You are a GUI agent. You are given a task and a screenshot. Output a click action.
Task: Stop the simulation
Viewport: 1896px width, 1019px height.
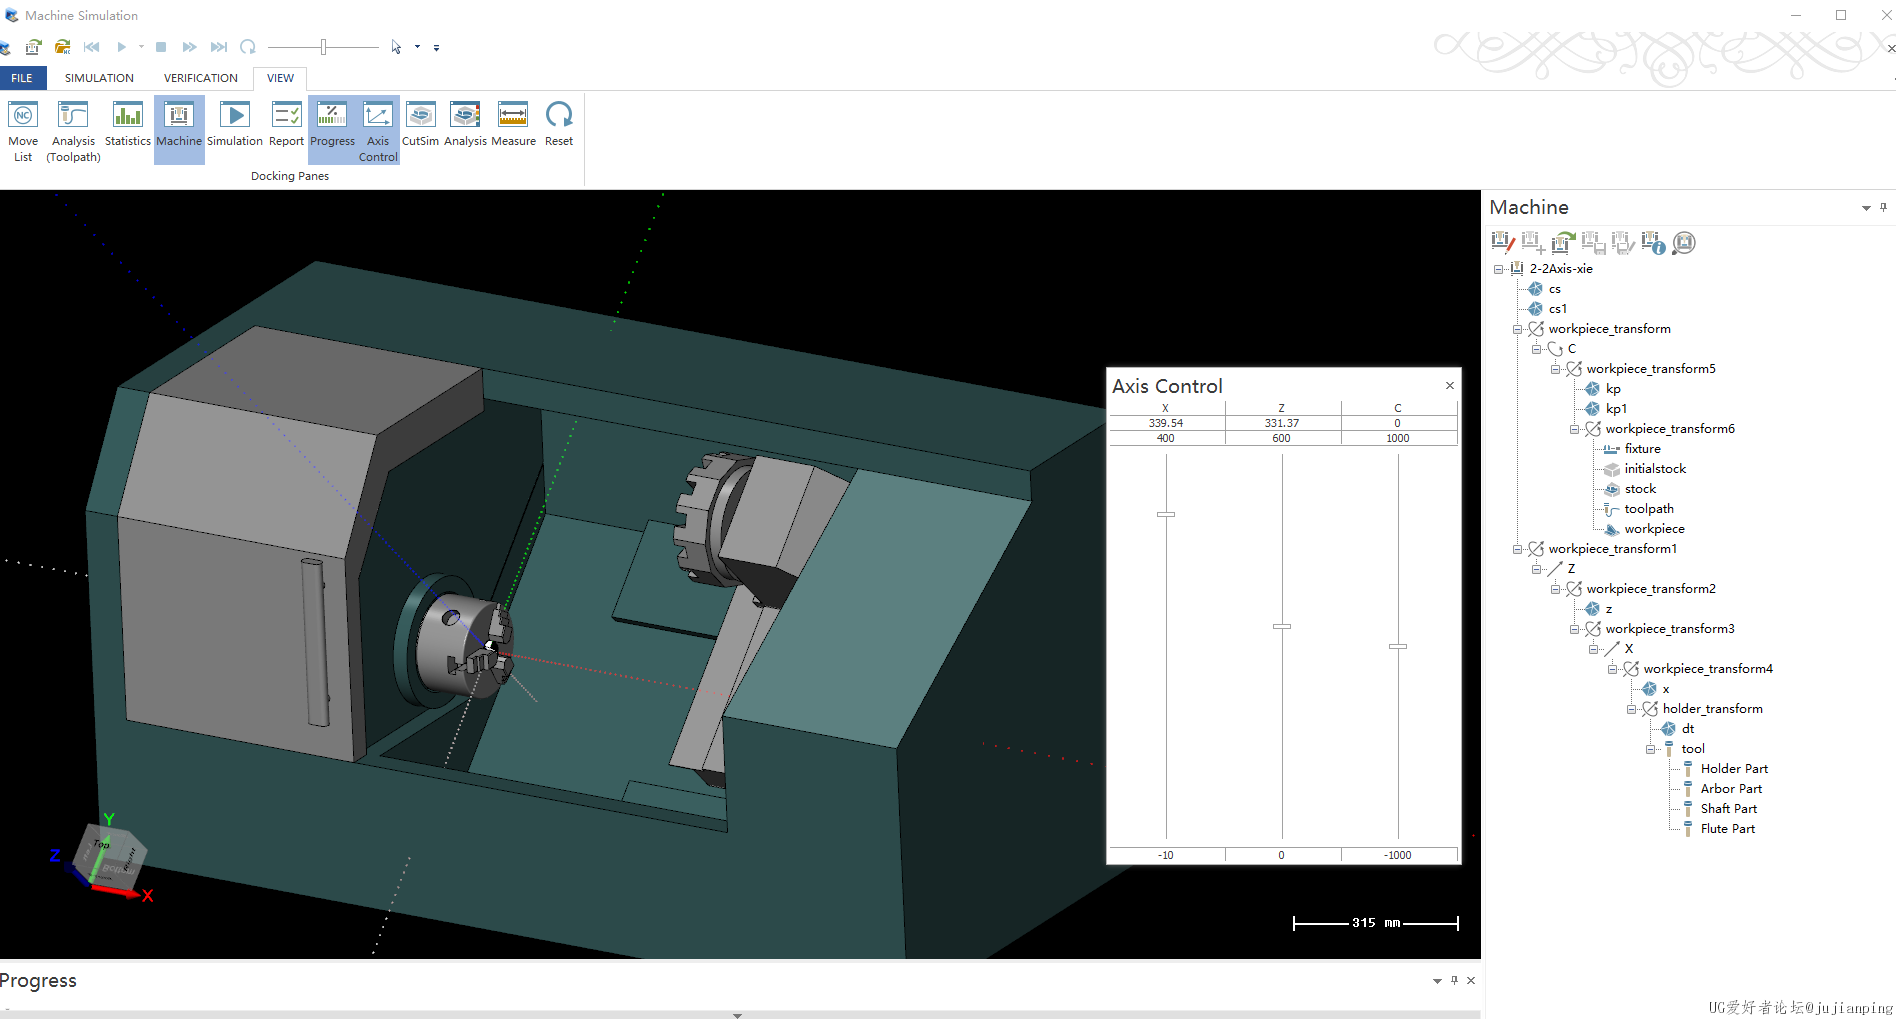pos(161,47)
